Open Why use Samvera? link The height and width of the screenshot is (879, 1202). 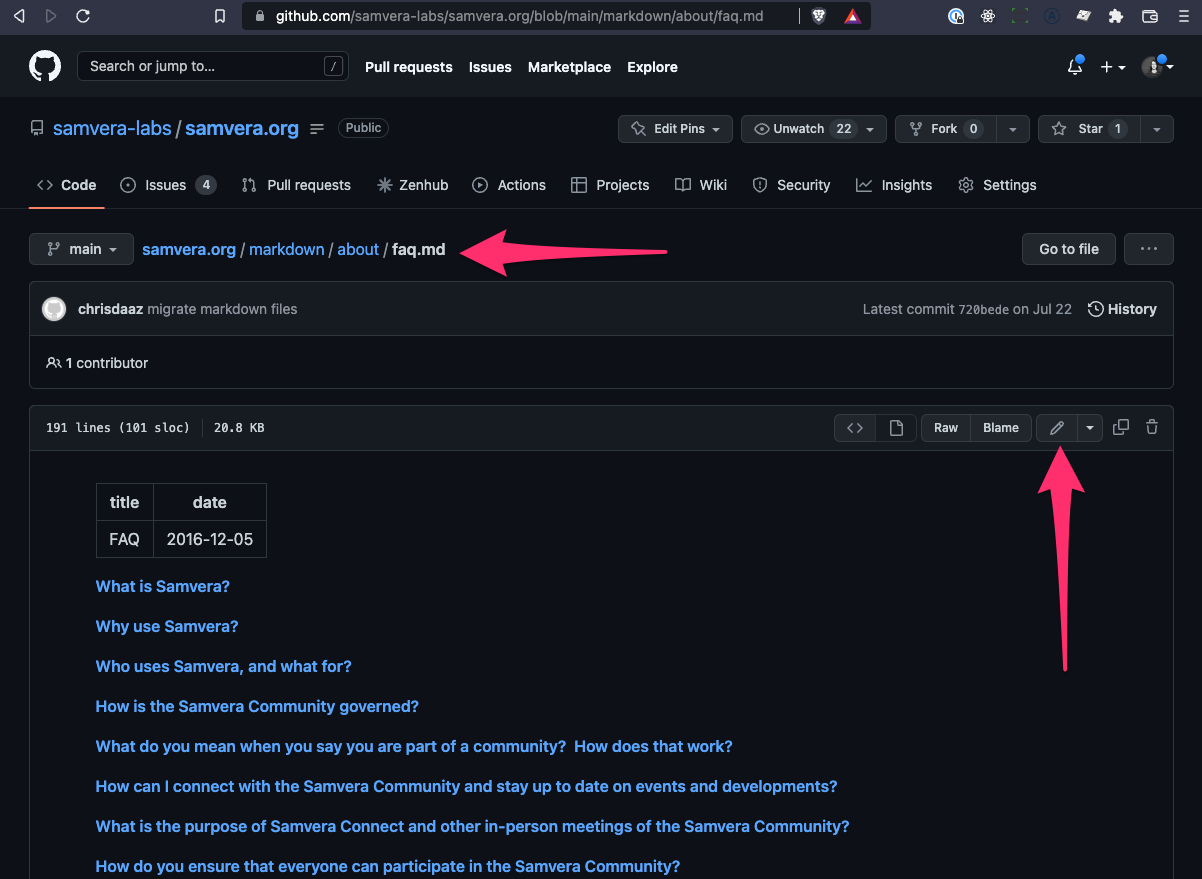click(x=167, y=626)
